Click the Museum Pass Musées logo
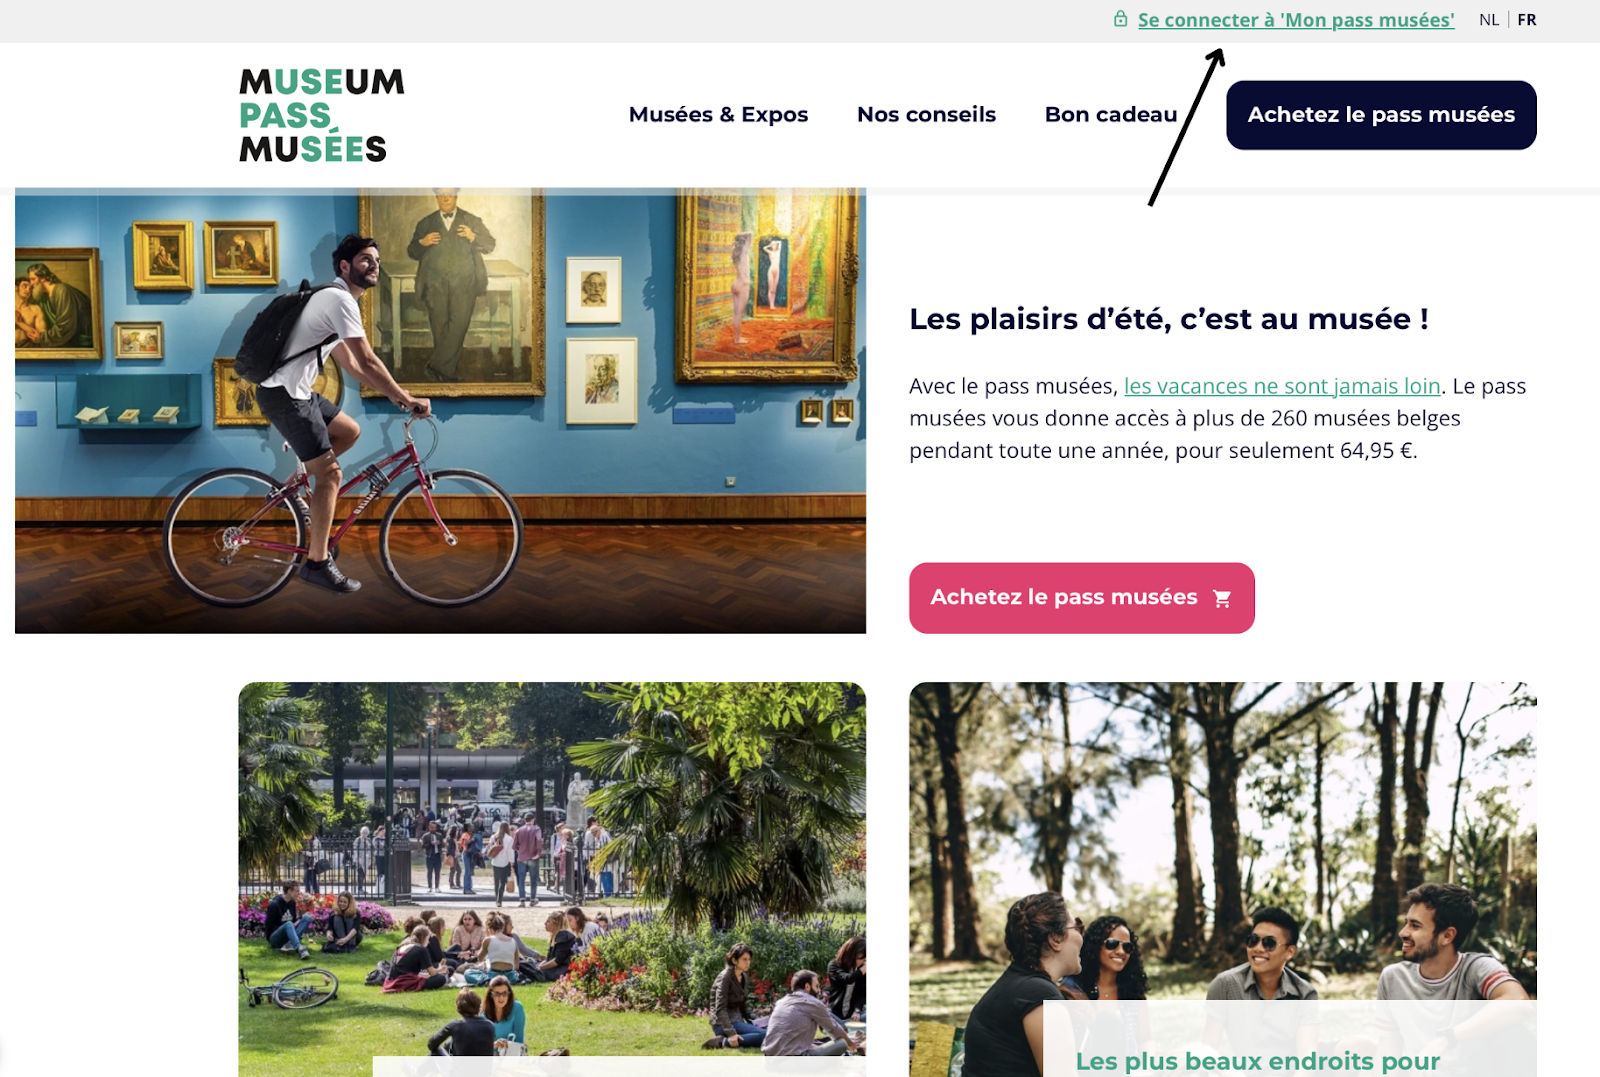This screenshot has width=1600, height=1077. (322, 115)
